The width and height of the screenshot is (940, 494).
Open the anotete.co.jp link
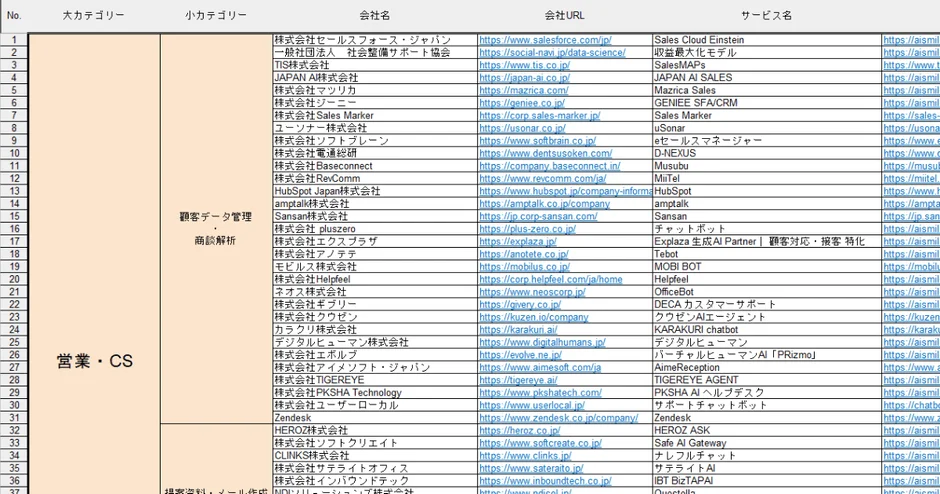tap(523, 254)
